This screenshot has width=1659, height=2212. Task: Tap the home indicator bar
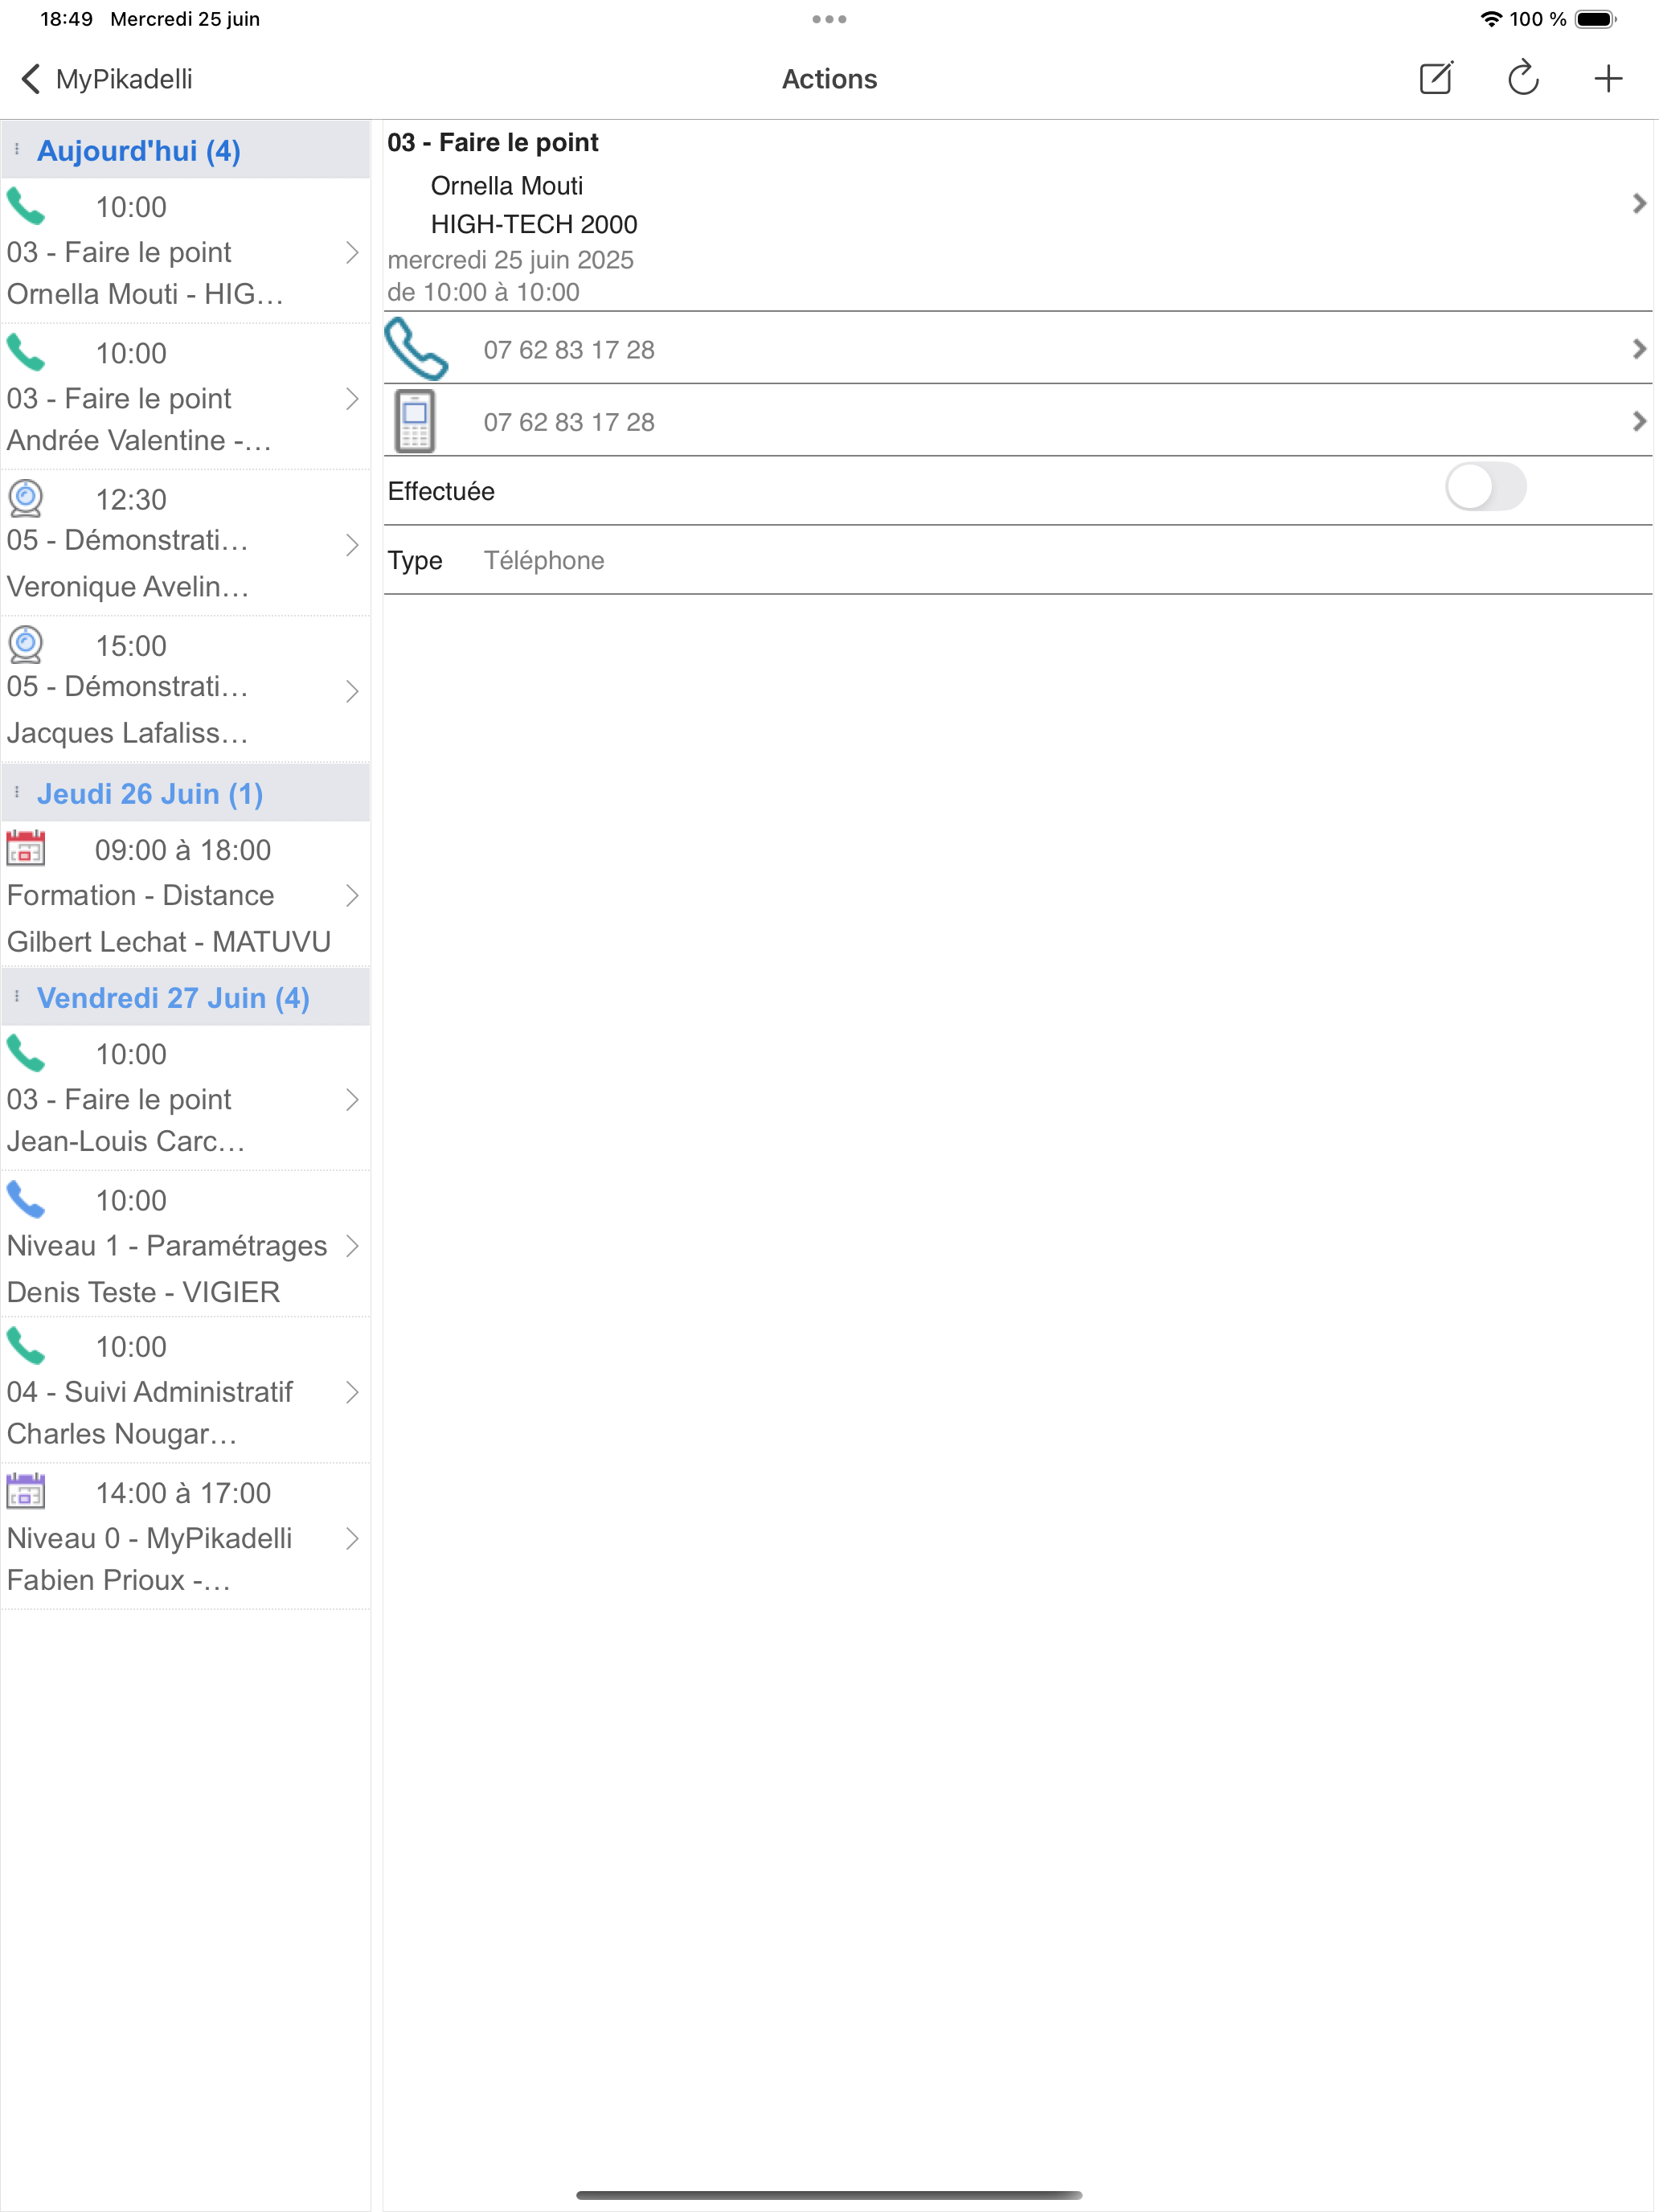tap(829, 2195)
